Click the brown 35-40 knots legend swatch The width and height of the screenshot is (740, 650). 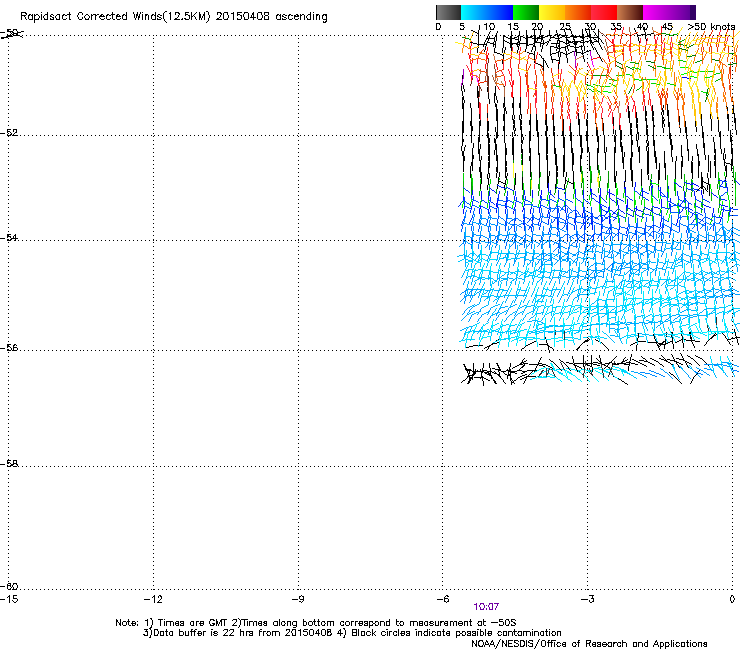630,12
